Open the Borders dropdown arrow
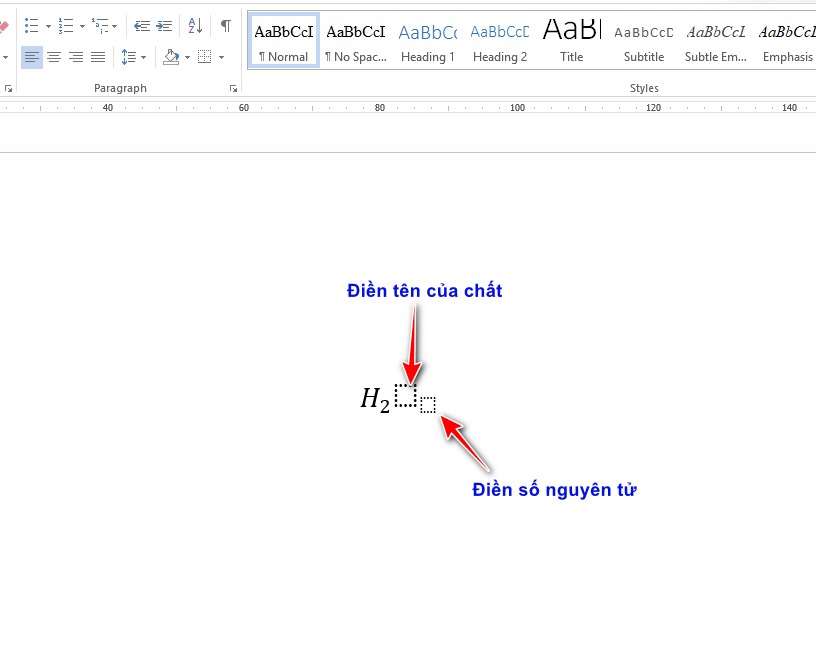Viewport: 816px width, 653px height. pyautogui.click(x=222, y=57)
